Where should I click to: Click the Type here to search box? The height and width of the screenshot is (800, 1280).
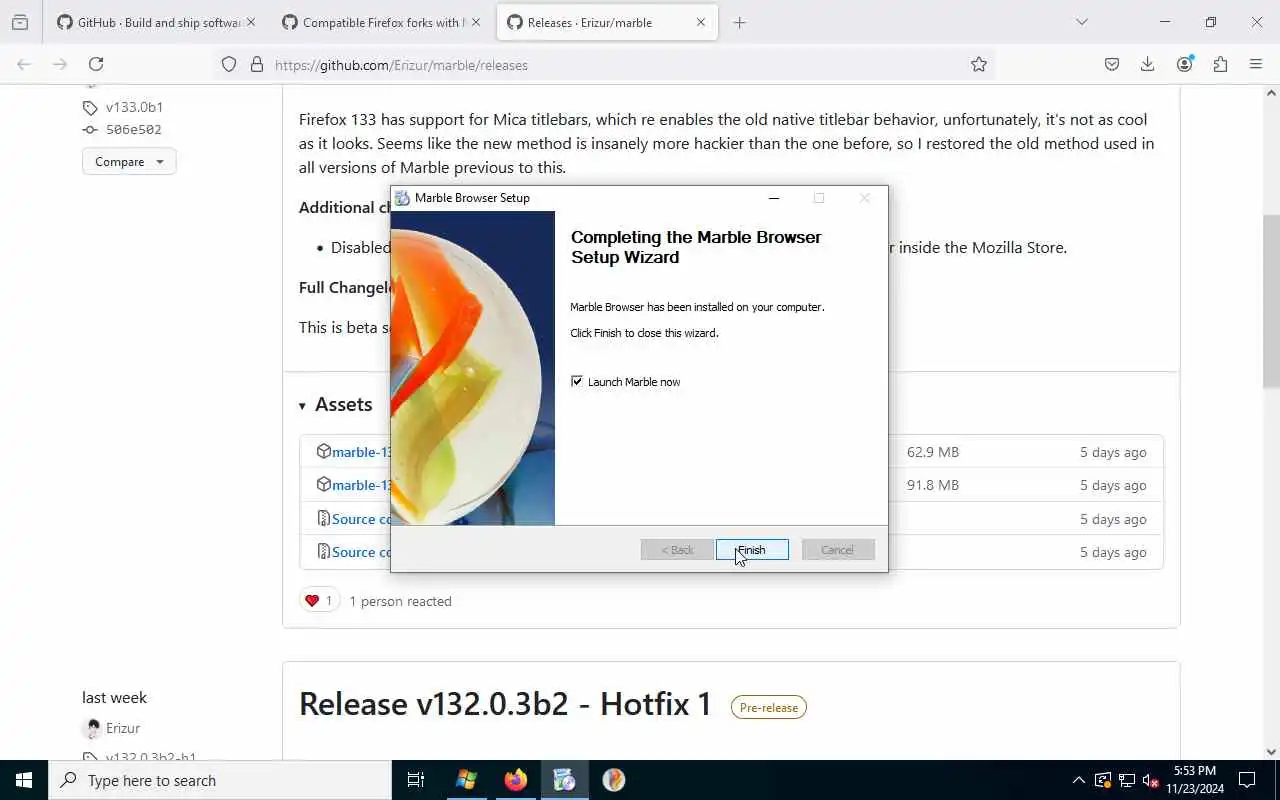[x=220, y=780]
